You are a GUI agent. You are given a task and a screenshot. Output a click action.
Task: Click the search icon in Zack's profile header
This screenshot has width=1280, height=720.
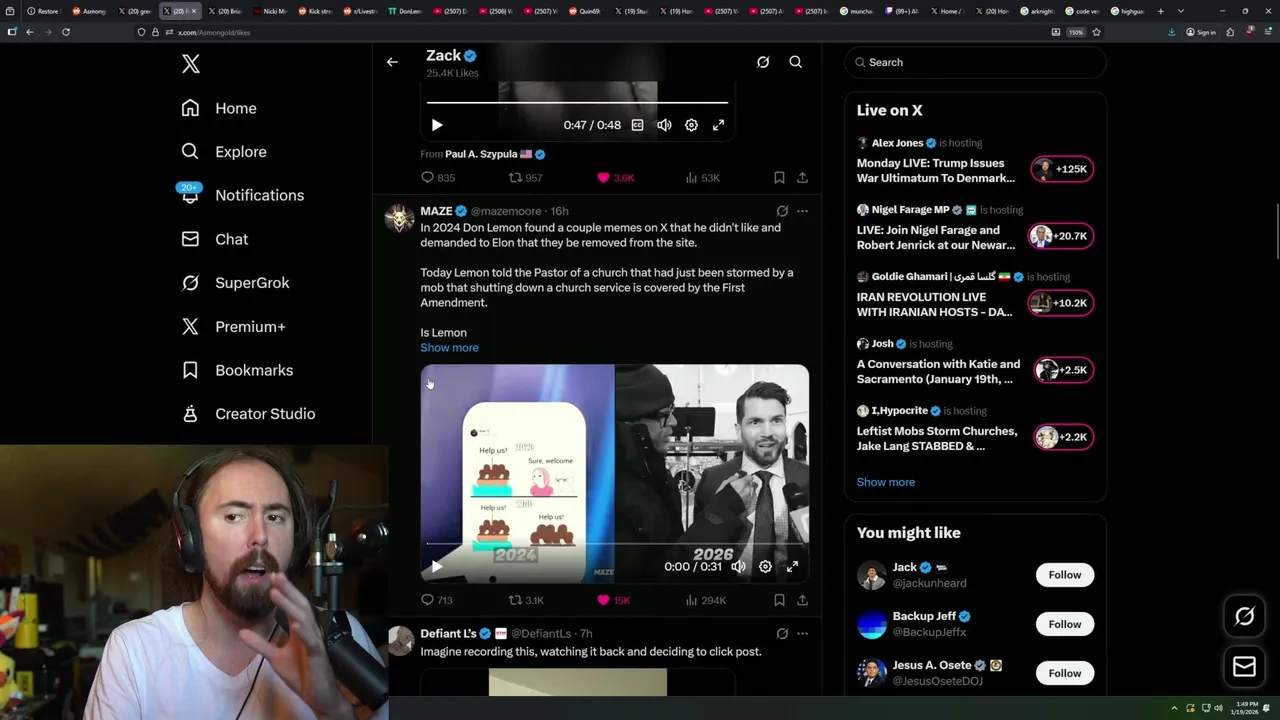796,62
